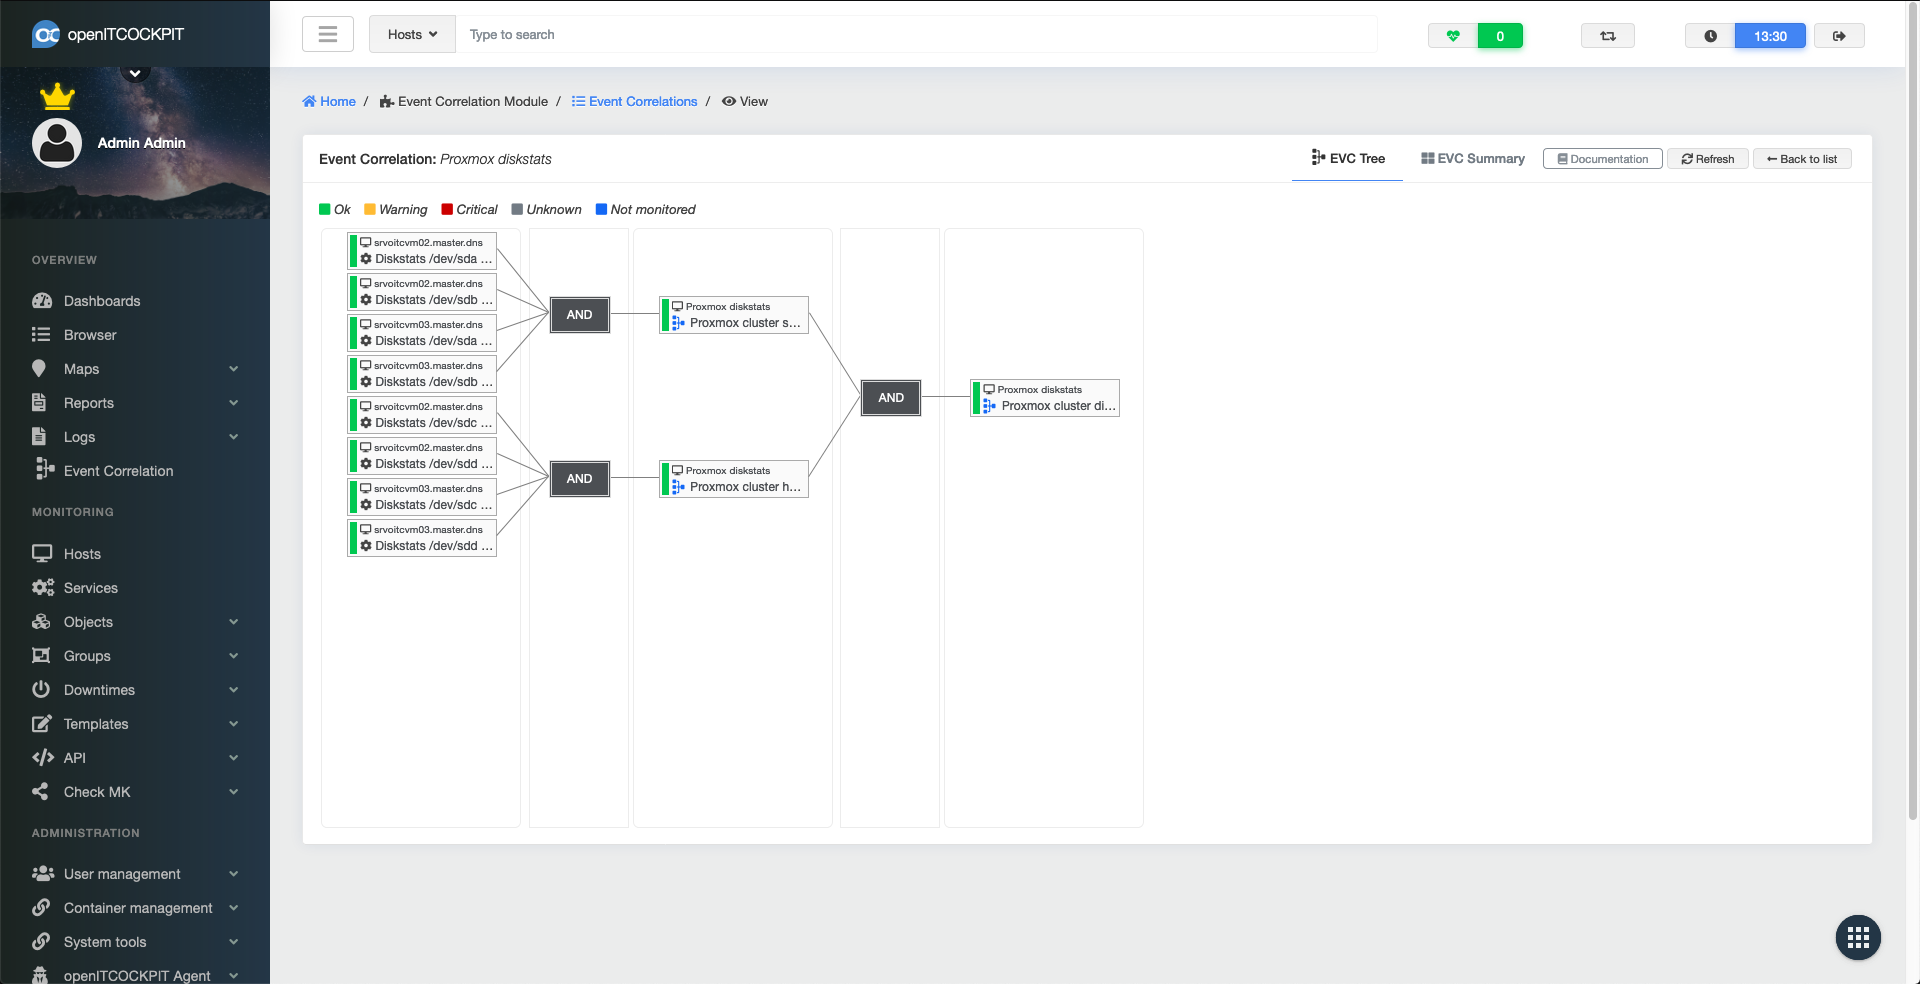Screen dimensions: 1920x984
Task: Select the Proxmox cluster di... result node
Action: pos(1045,398)
